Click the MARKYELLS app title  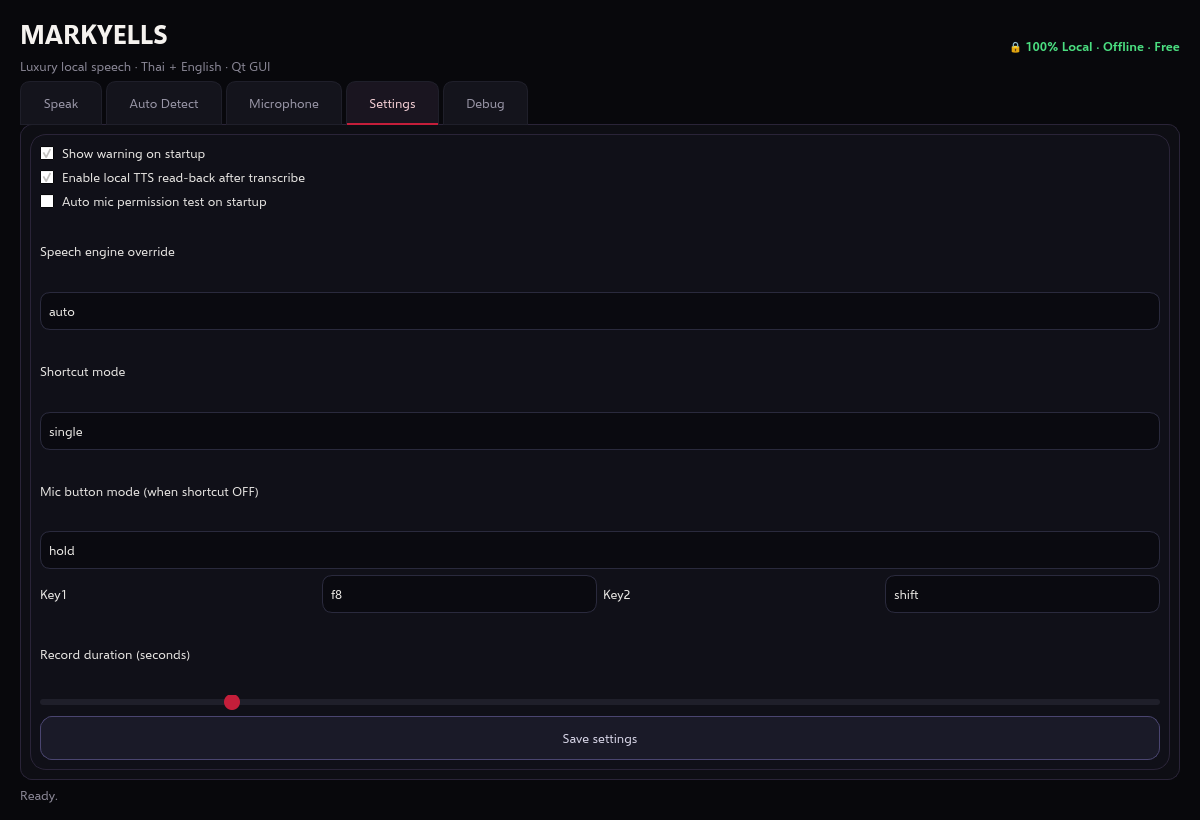coord(94,35)
